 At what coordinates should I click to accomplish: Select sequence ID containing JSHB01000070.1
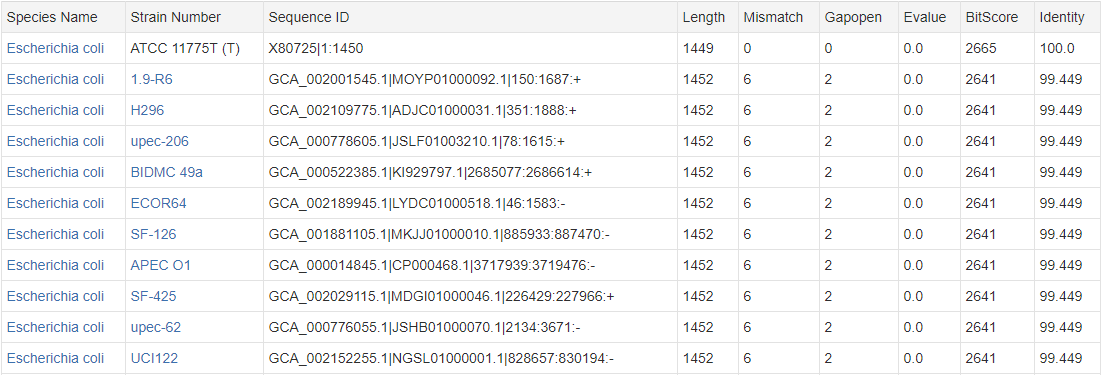coord(425,327)
